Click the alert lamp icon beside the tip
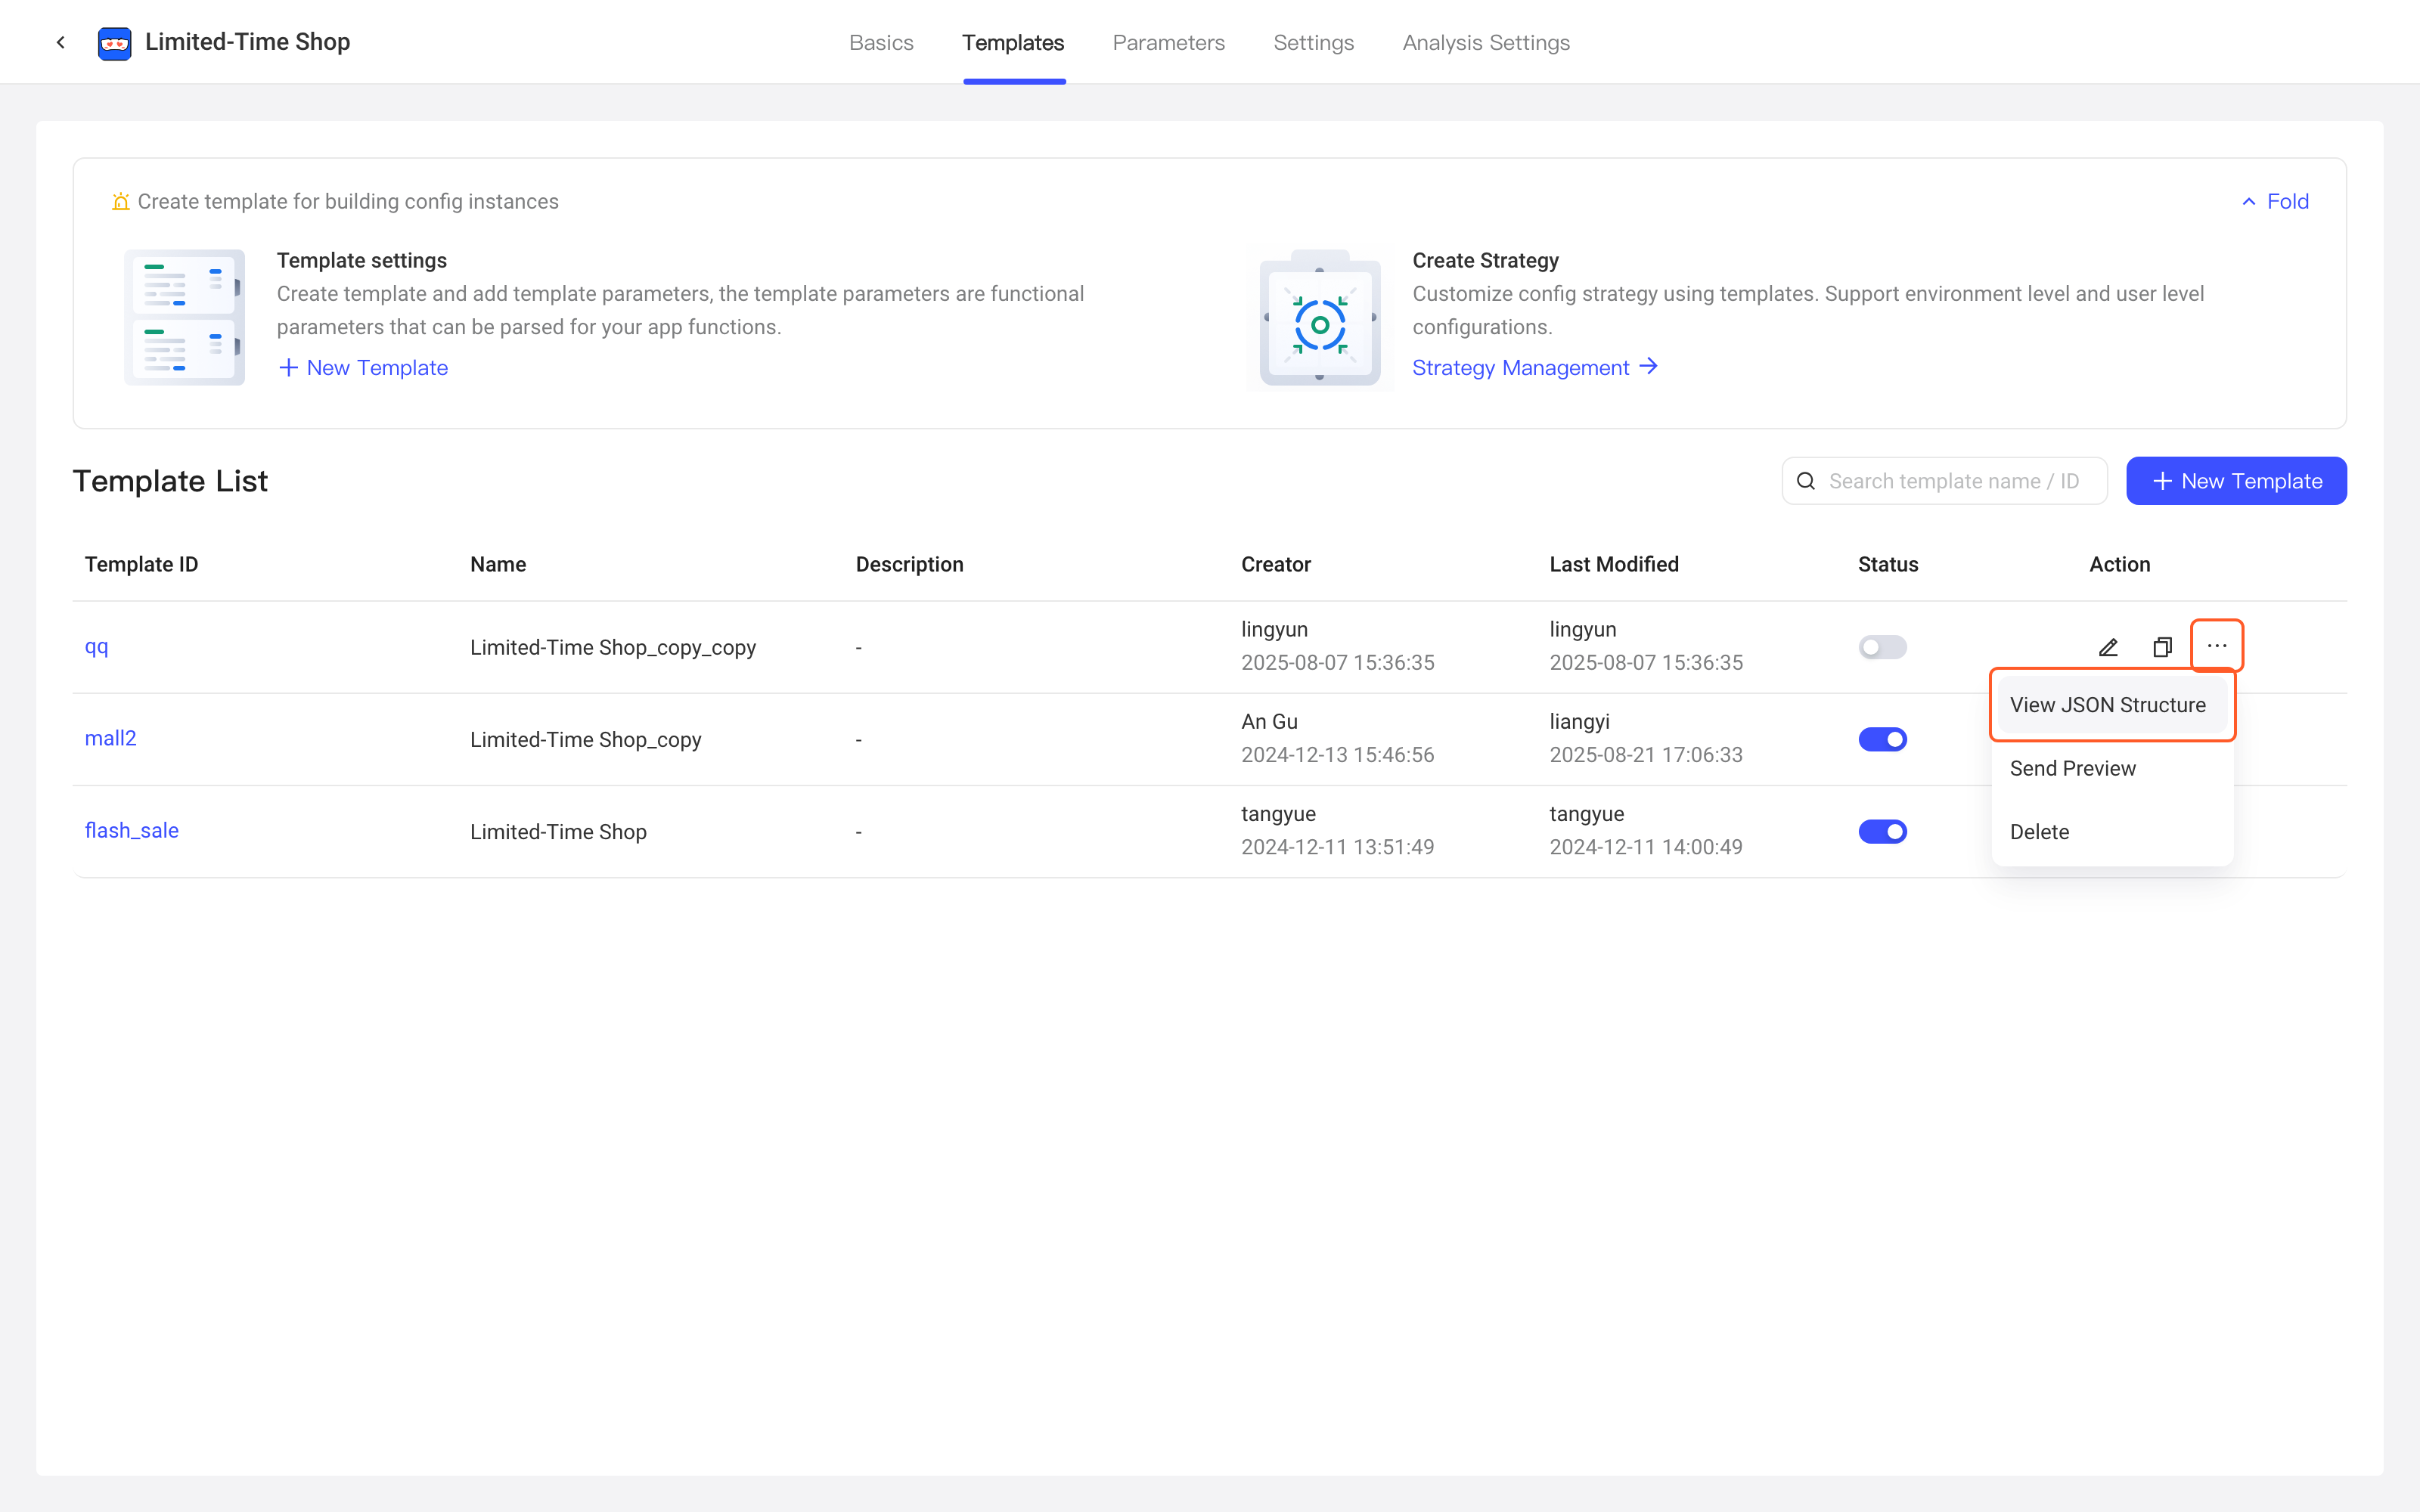 (120, 201)
